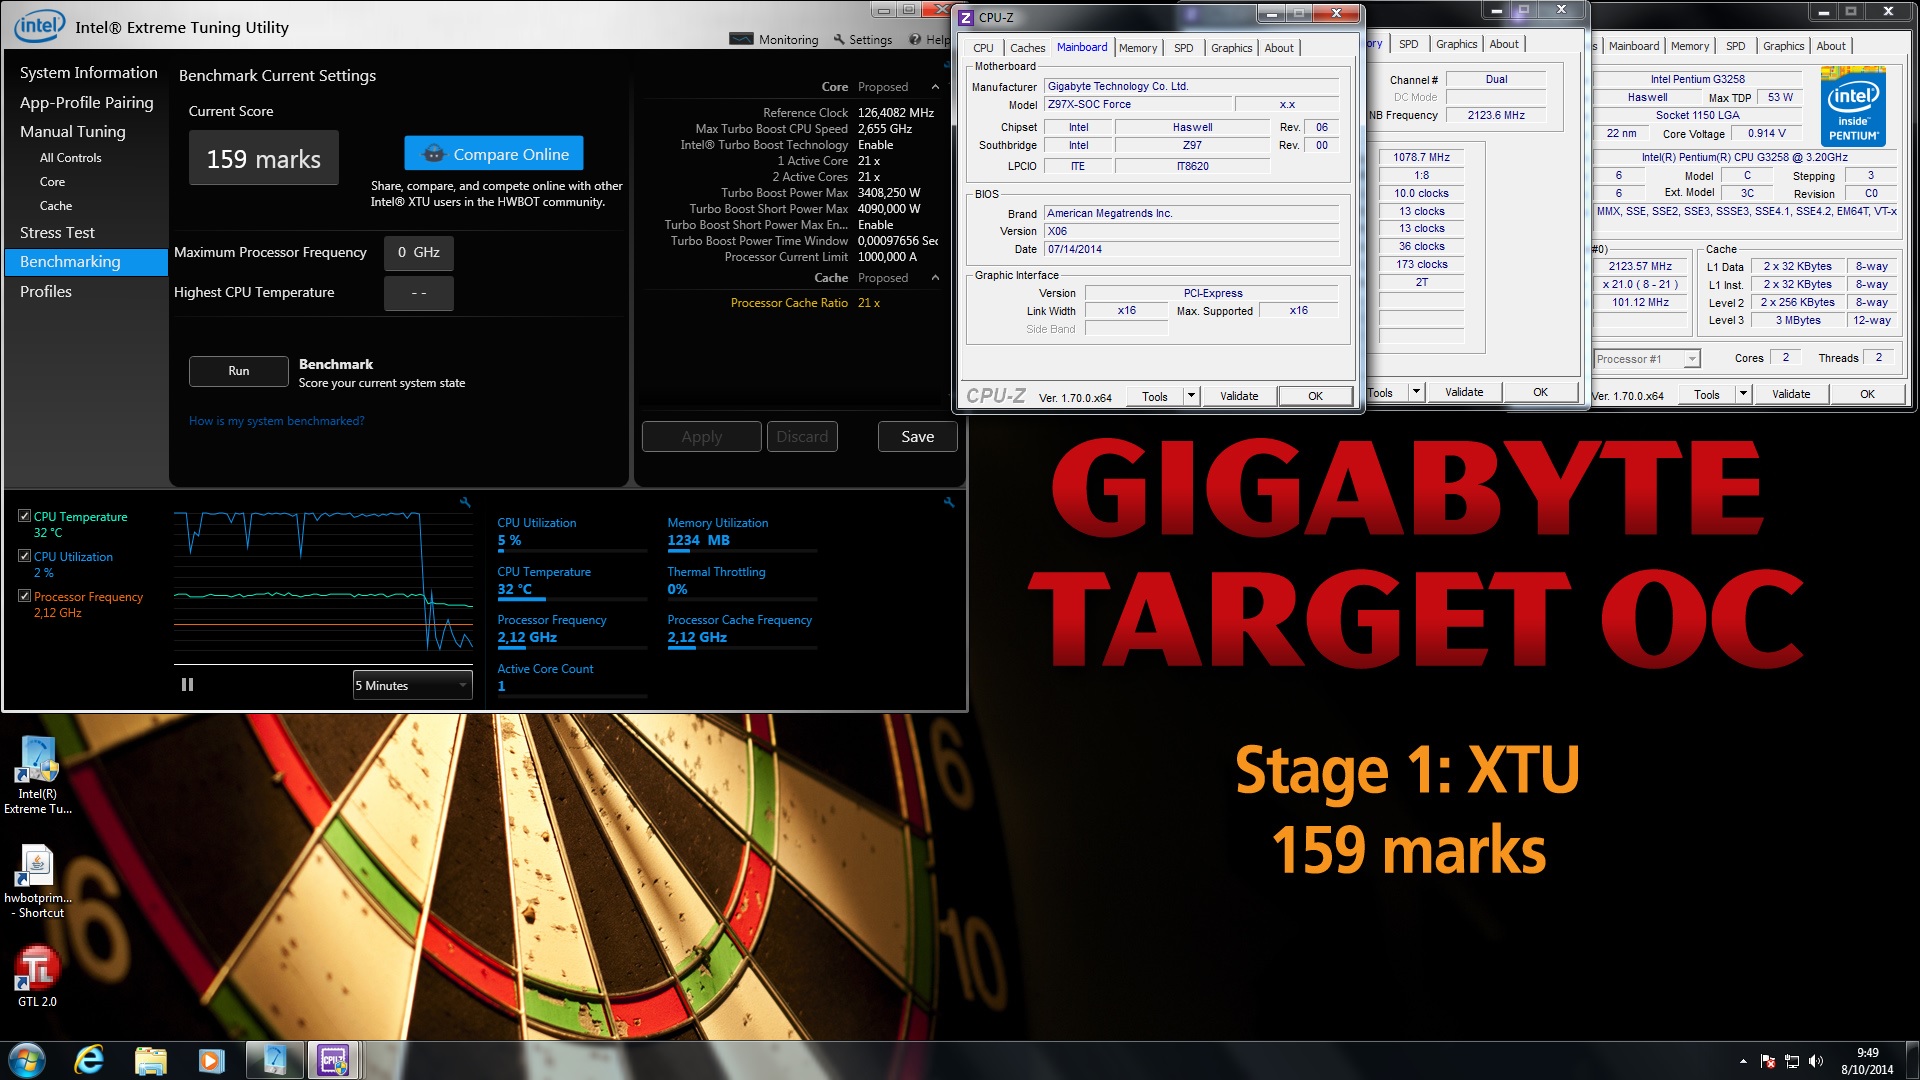Image resolution: width=1920 pixels, height=1080 pixels.
Task: Open the Mainboard tab in front CPU-Z
Action: [x=1082, y=47]
